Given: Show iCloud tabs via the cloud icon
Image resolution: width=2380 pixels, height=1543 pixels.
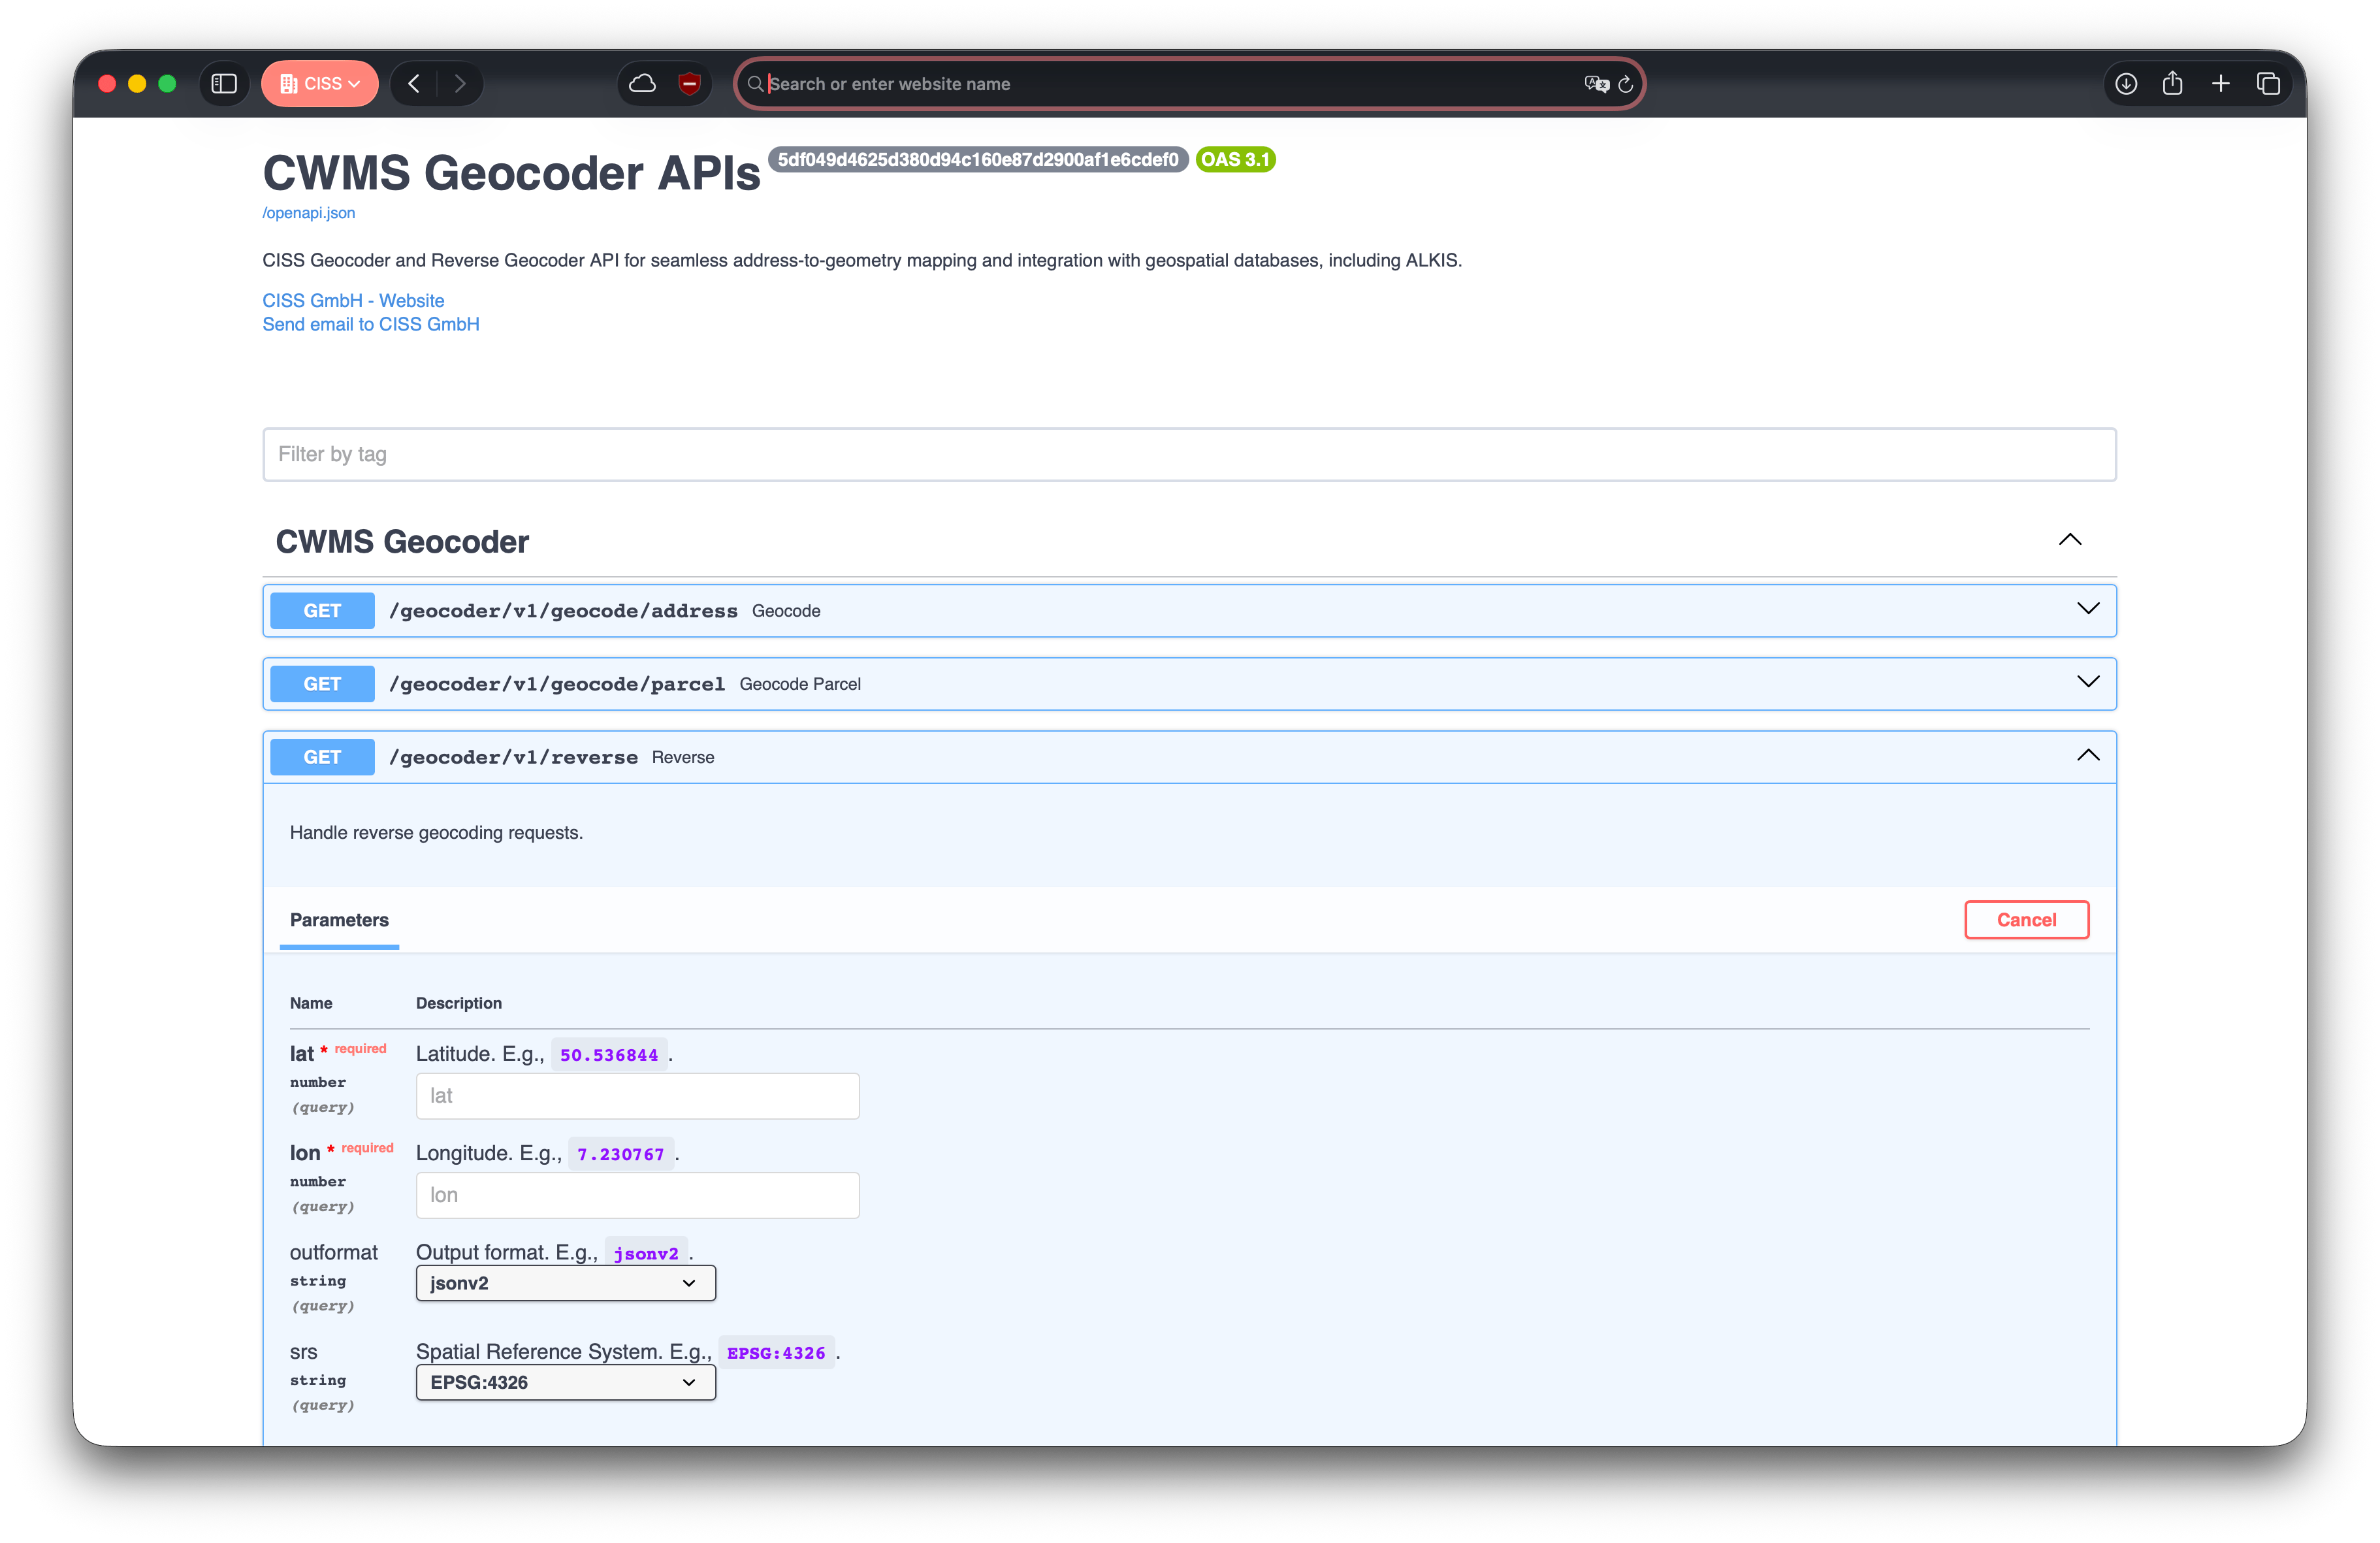Looking at the screenshot, I should 642,83.
